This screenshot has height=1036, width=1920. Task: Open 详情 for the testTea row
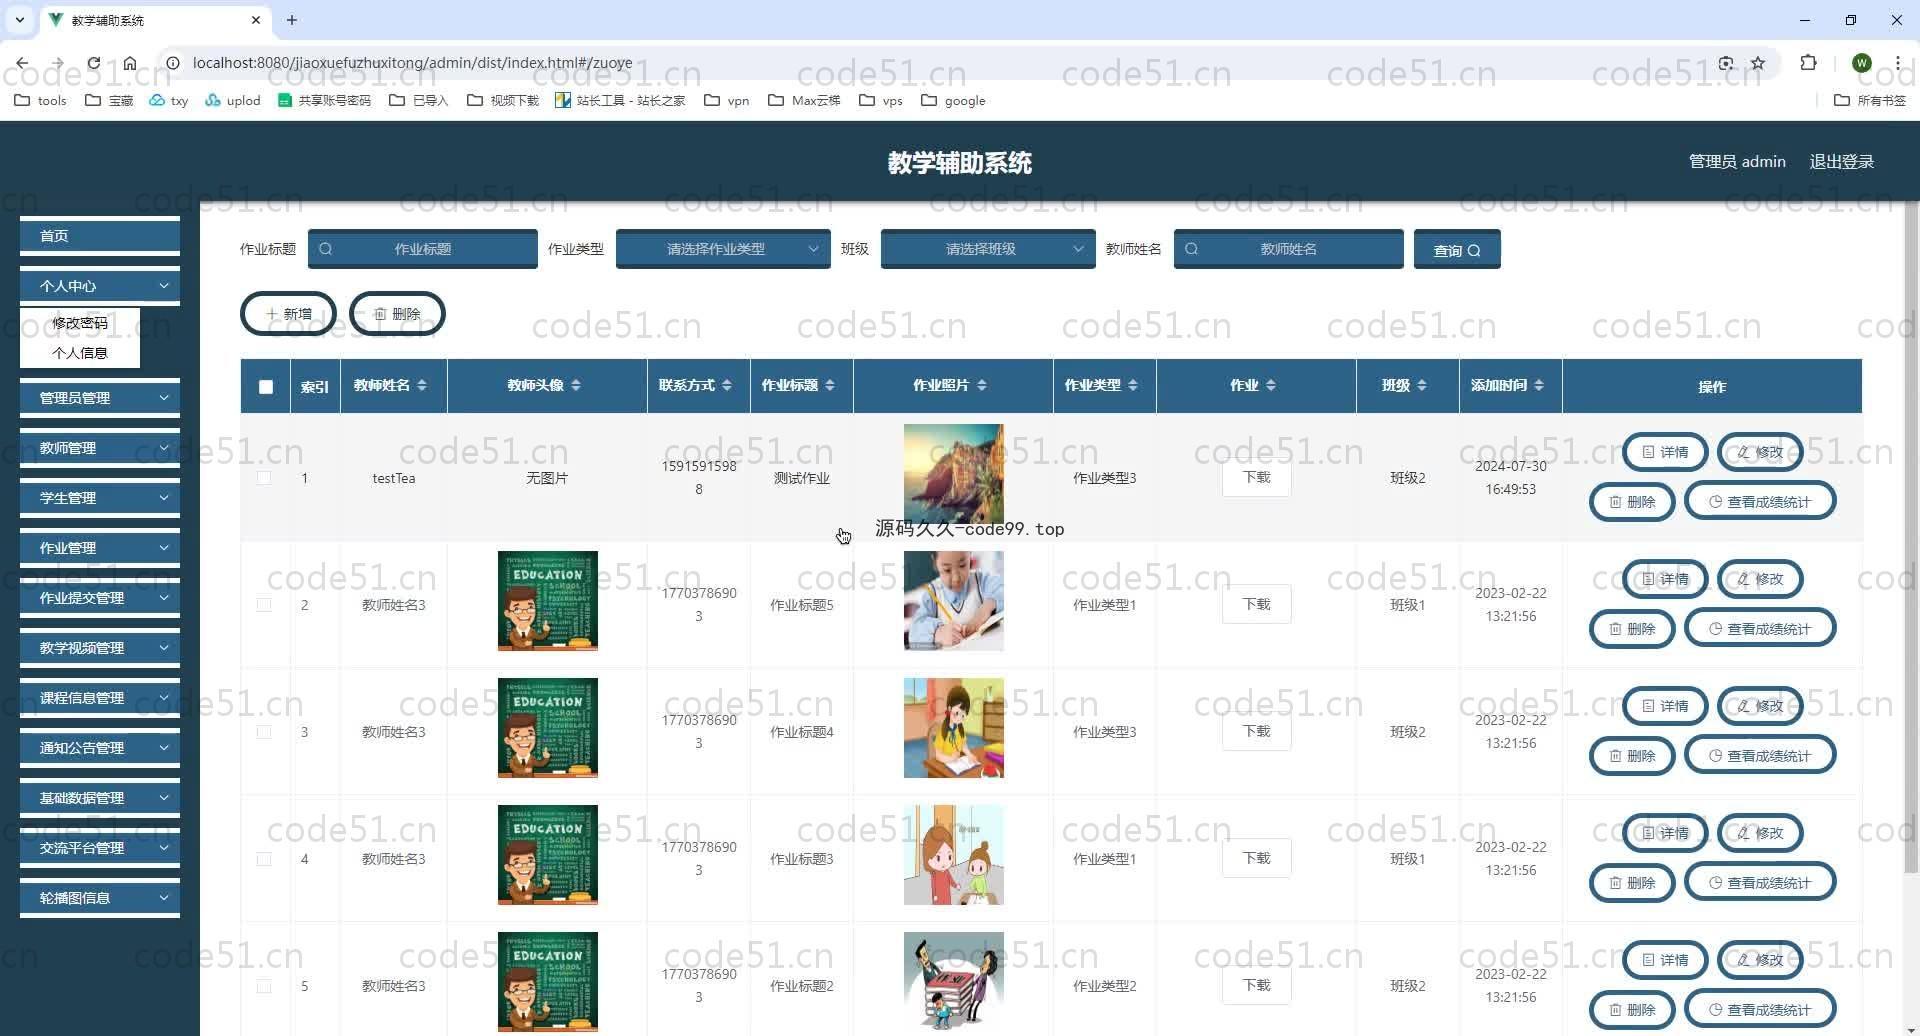pos(1665,452)
